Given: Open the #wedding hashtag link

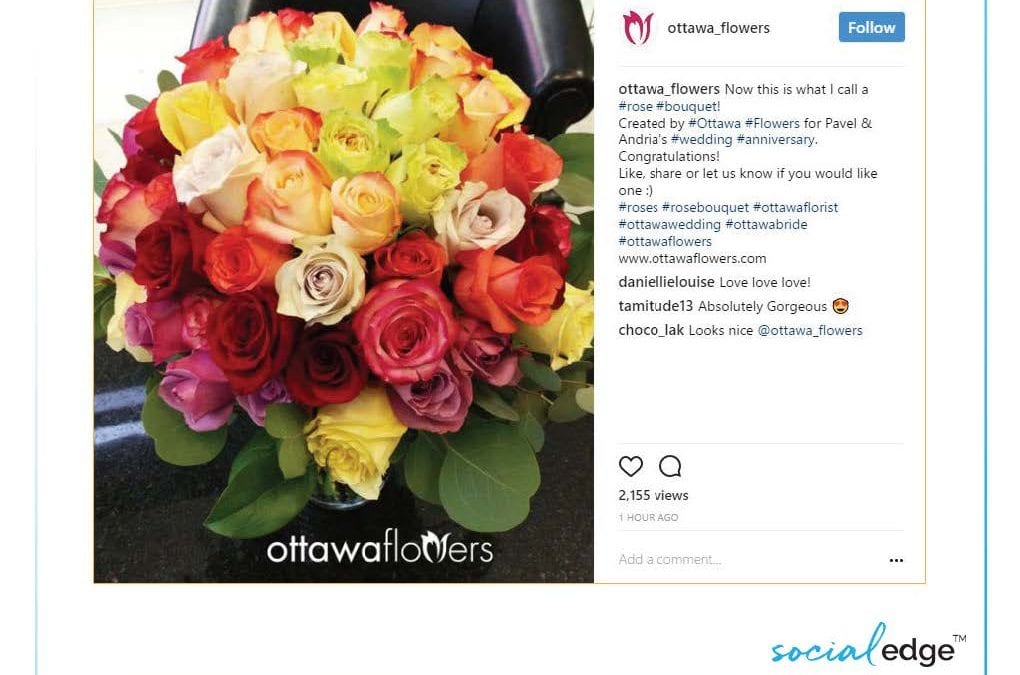Looking at the screenshot, I should coord(701,140).
